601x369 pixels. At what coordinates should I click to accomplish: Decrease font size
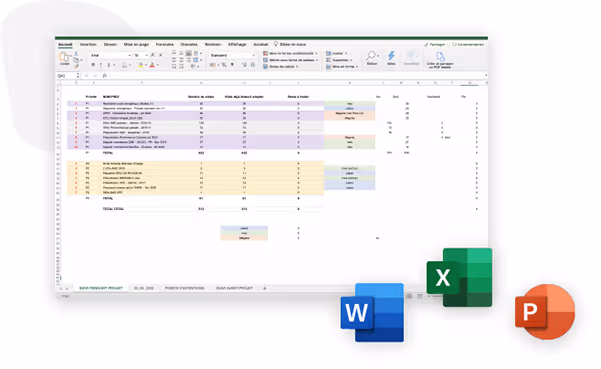click(x=161, y=55)
